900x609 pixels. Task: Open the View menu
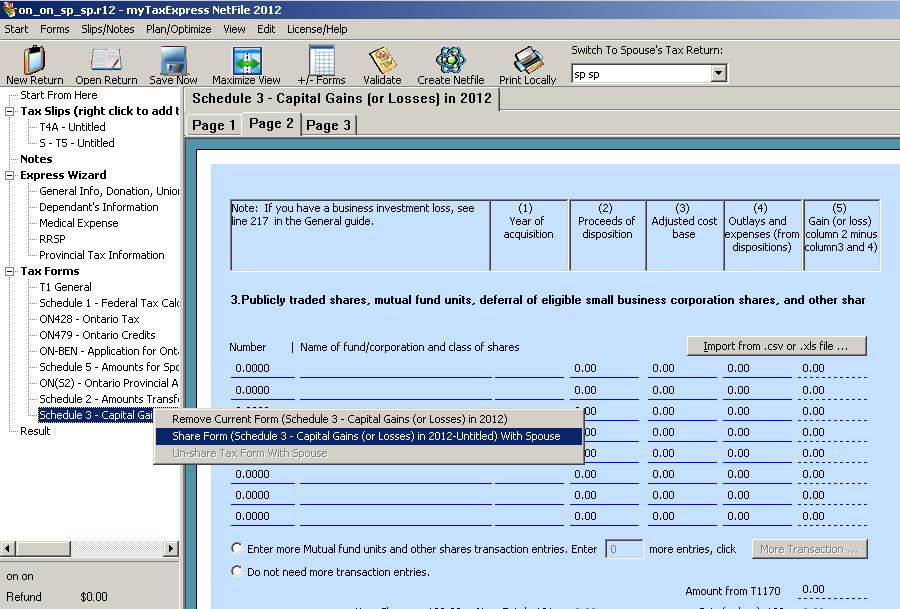coord(234,29)
